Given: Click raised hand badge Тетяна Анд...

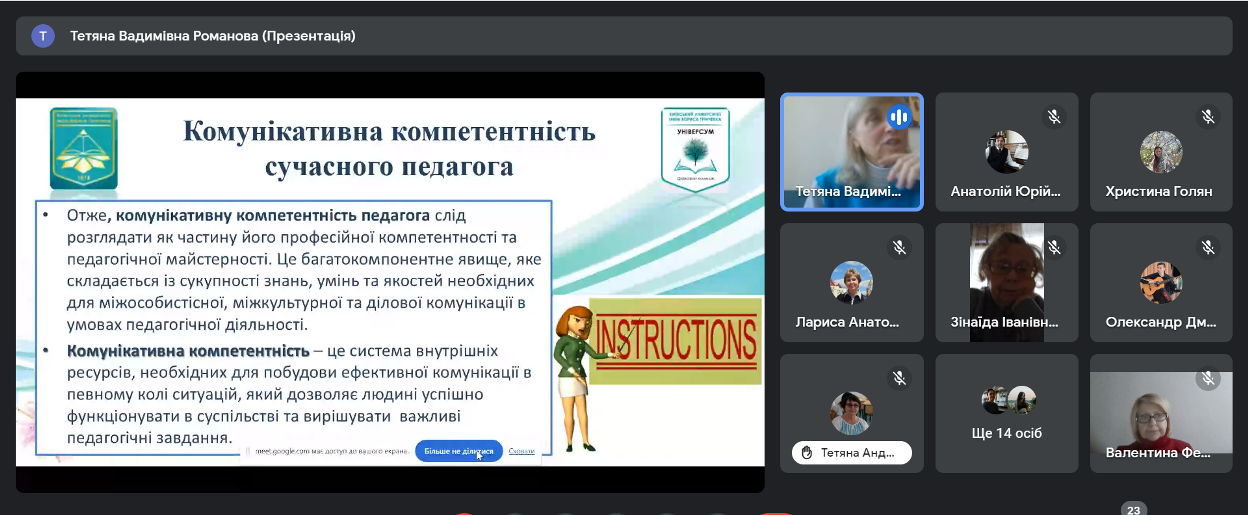Looking at the screenshot, I should click(851, 453).
